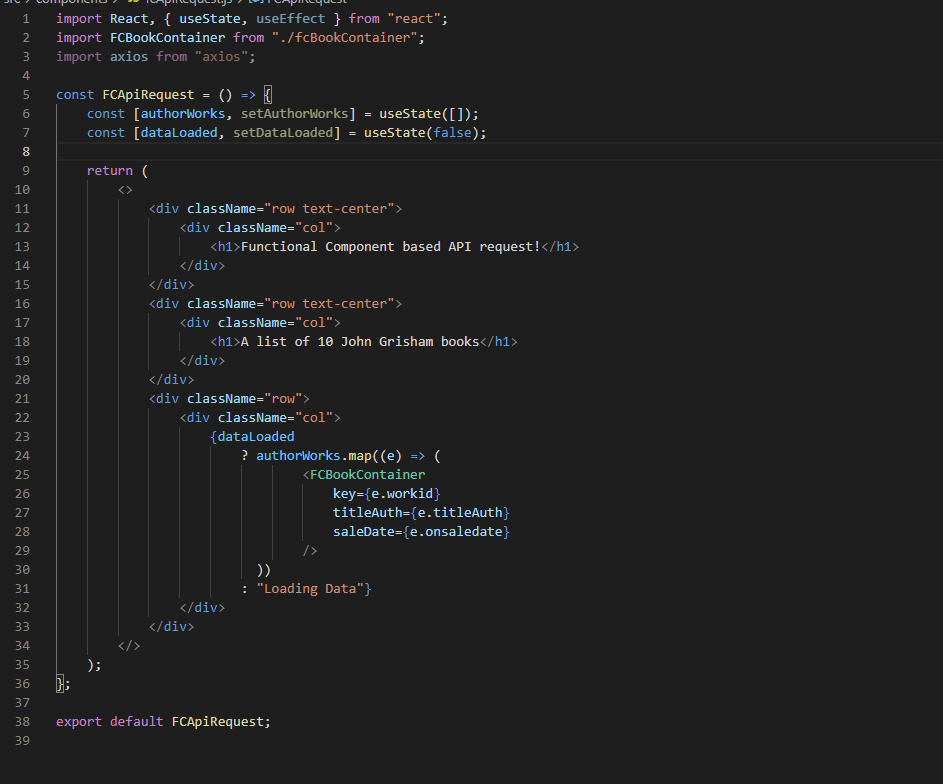Click line number 11 in gutter
This screenshot has width=943, height=784.
22,209
